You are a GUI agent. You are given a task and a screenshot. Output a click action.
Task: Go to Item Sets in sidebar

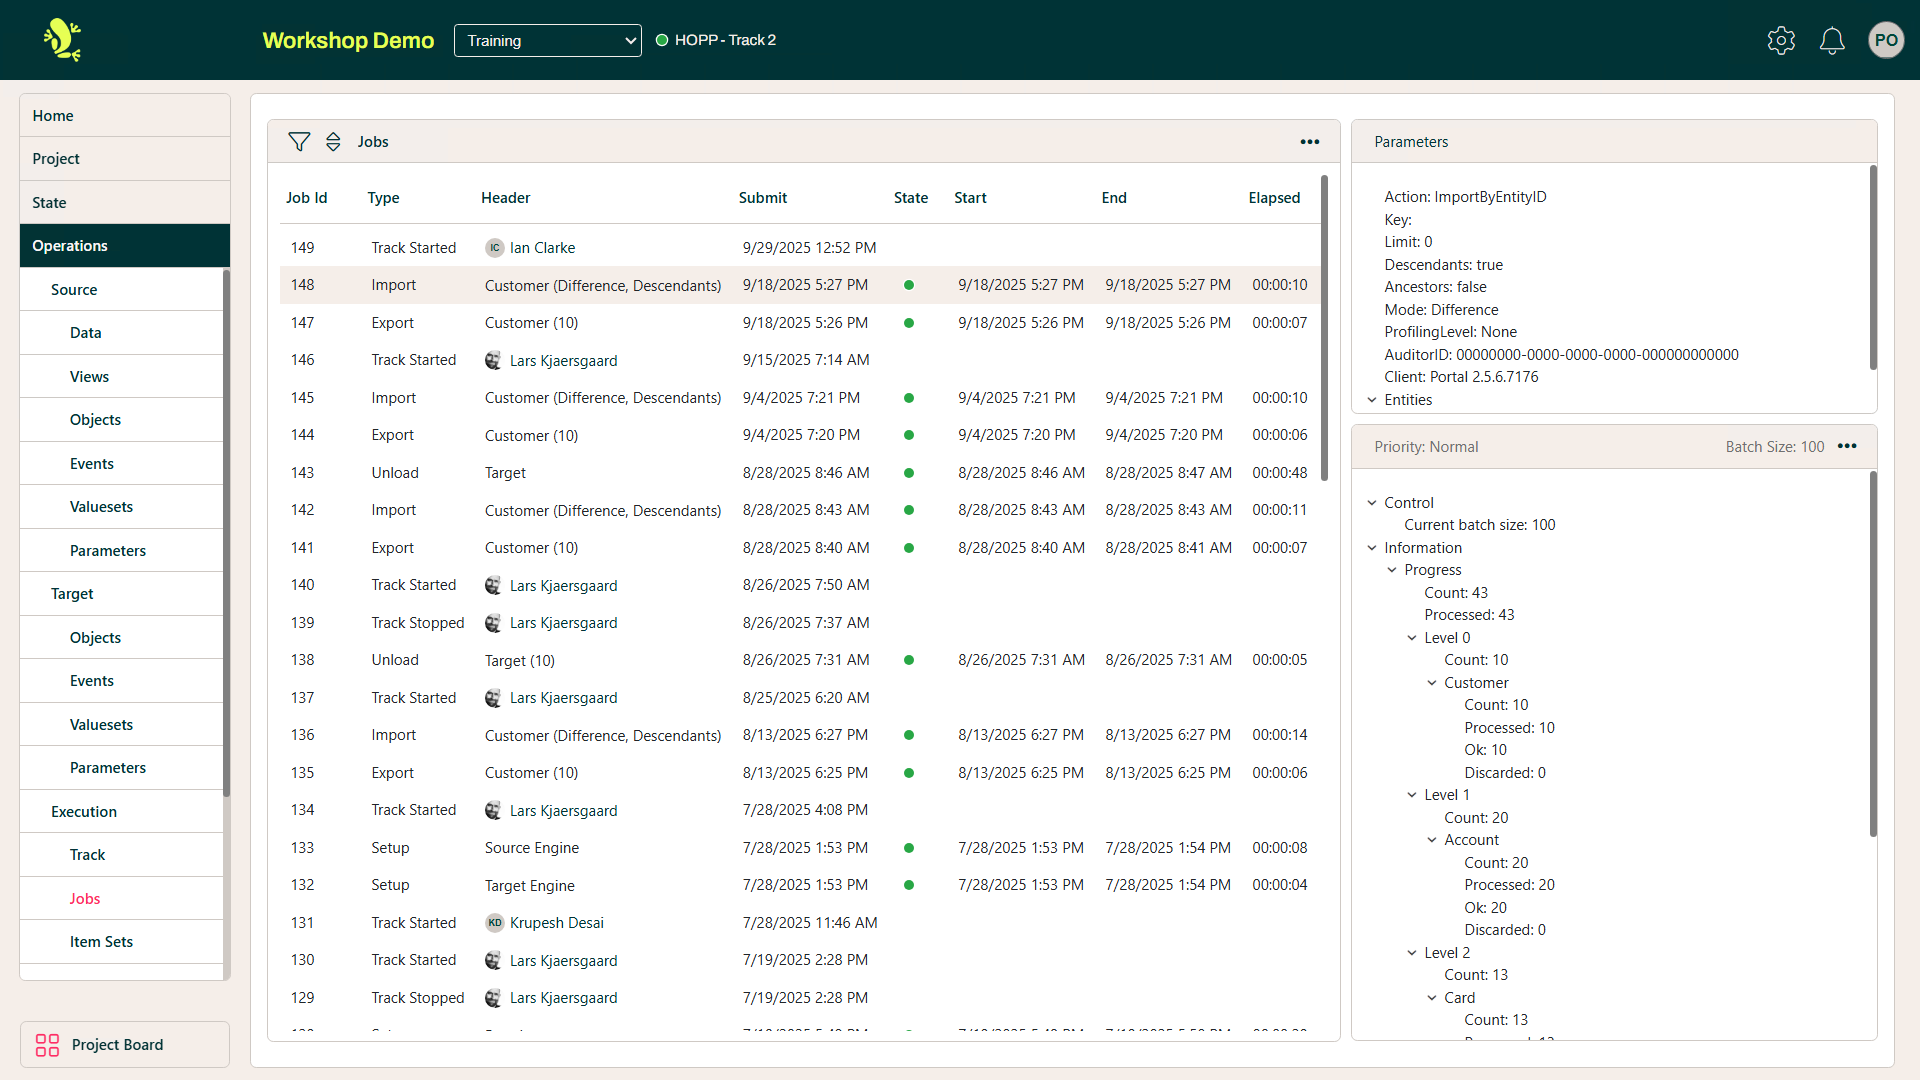coord(101,942)
